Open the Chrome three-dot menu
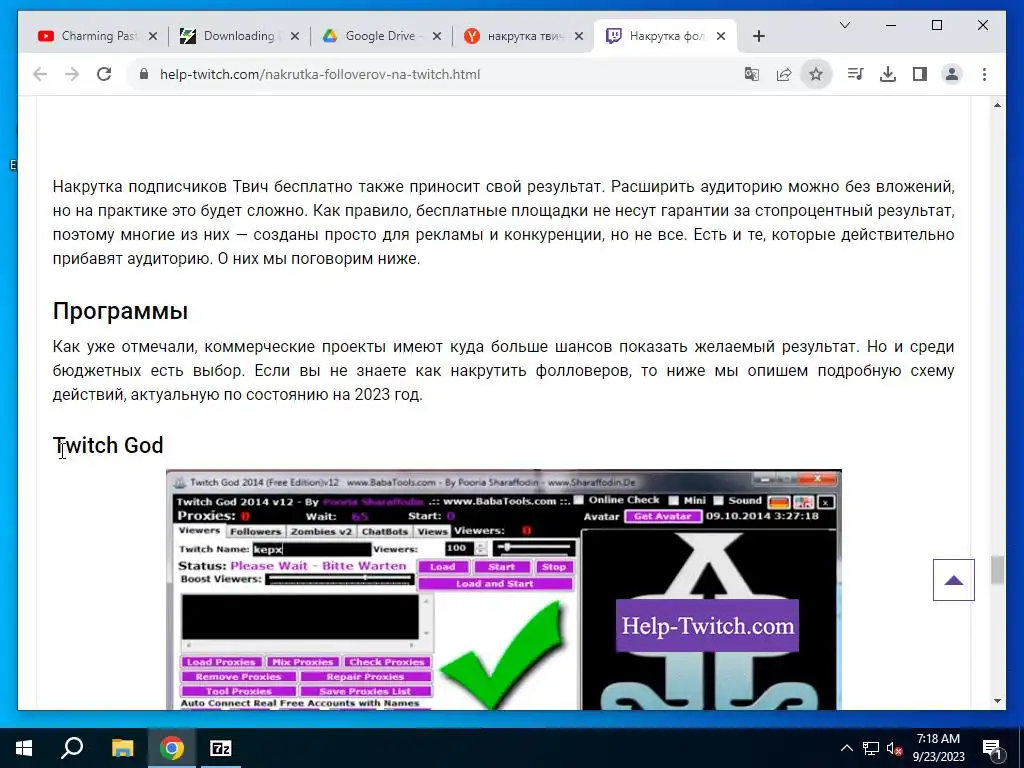This screenshot has width=1024, height=768. (x=984, y=74)
